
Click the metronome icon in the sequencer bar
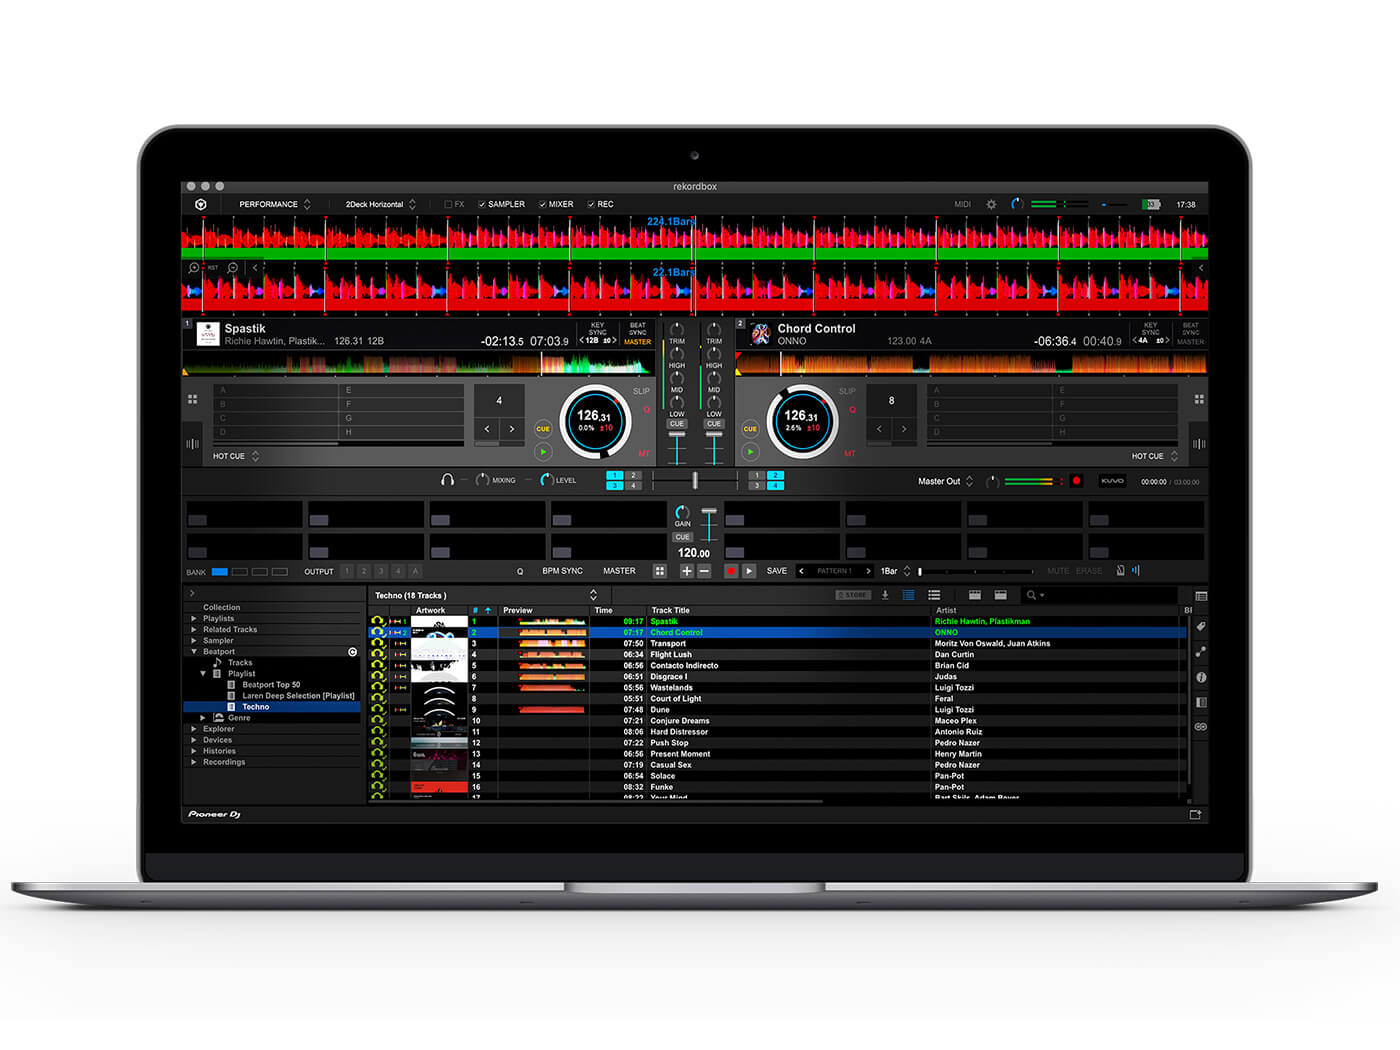coord(1120,571)
